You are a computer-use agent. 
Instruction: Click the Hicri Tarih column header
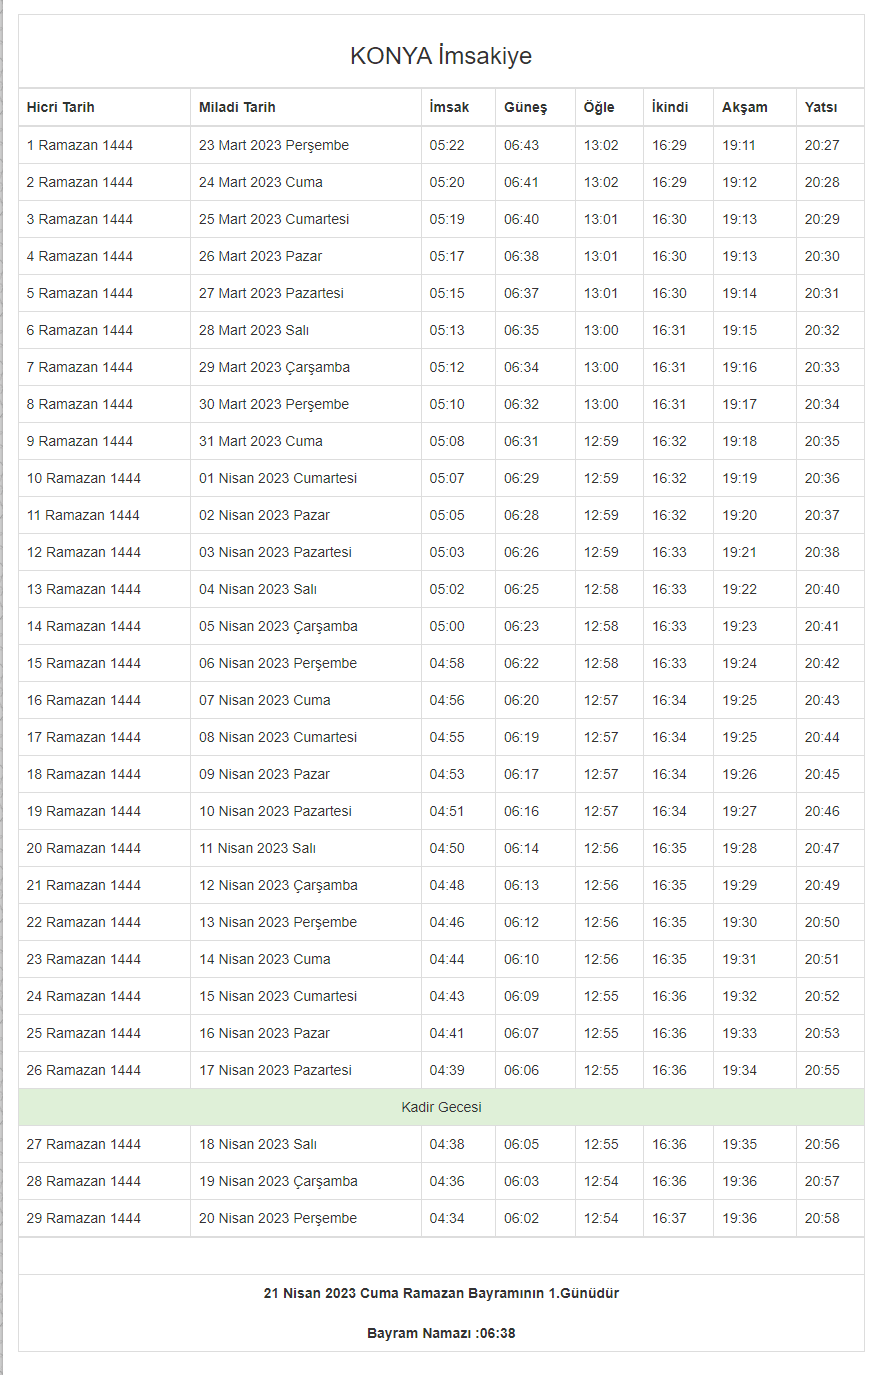pos(61,107)
